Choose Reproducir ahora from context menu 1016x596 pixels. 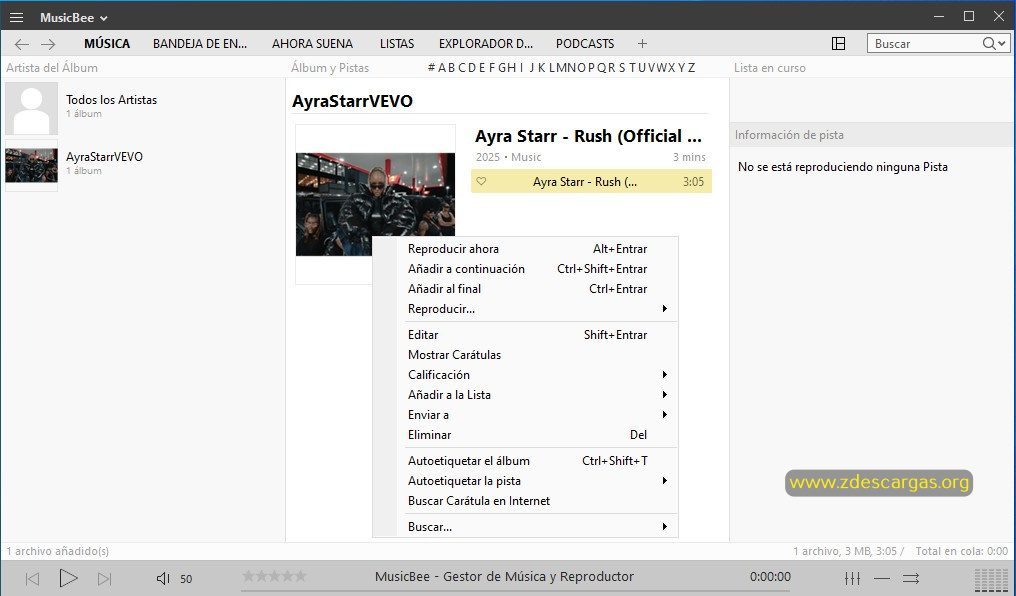[x=525, y=249]
